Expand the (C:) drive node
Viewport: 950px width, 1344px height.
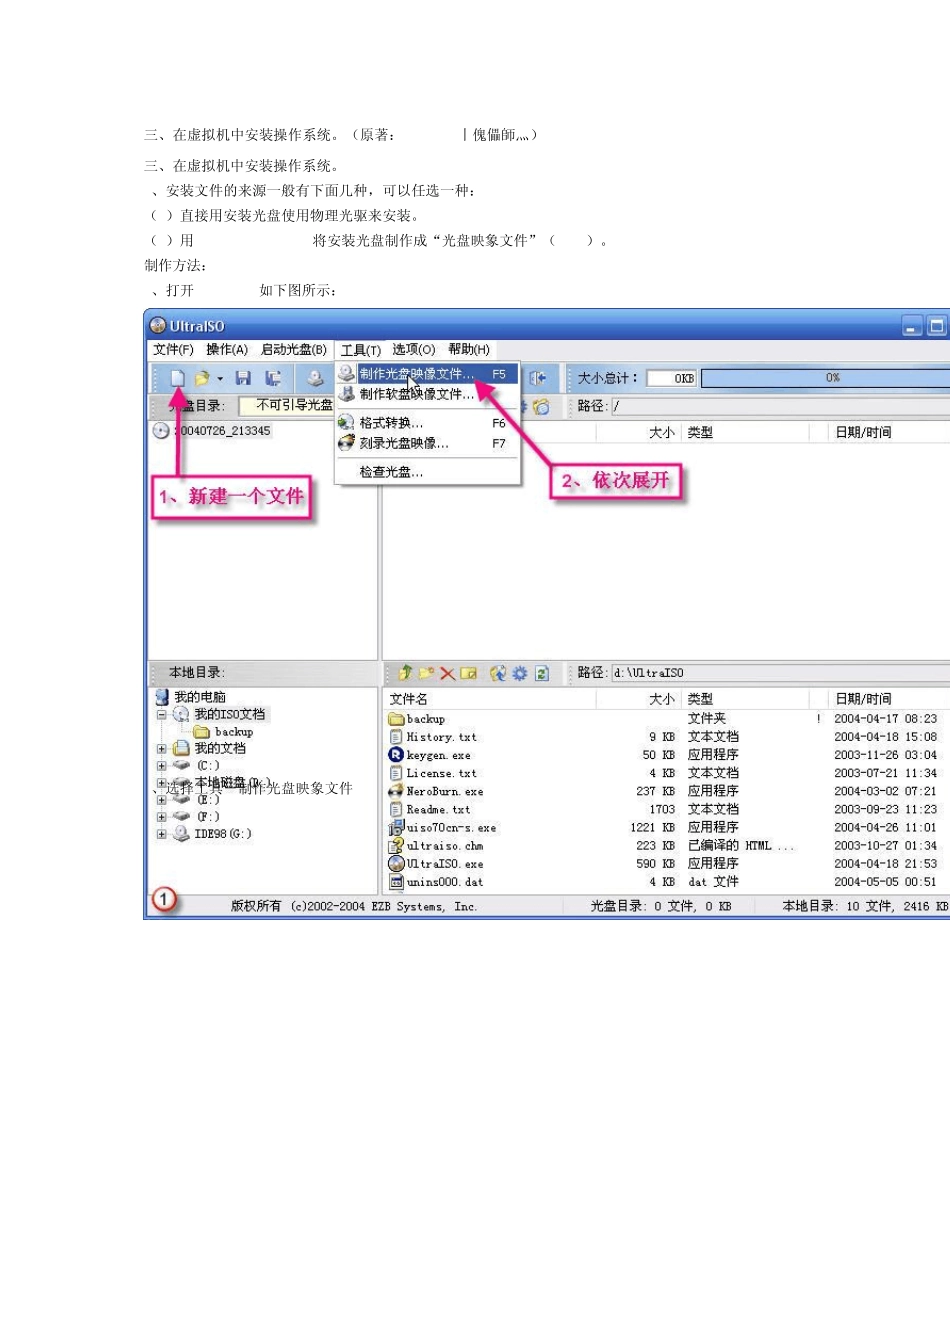click(x=161, y=766)
